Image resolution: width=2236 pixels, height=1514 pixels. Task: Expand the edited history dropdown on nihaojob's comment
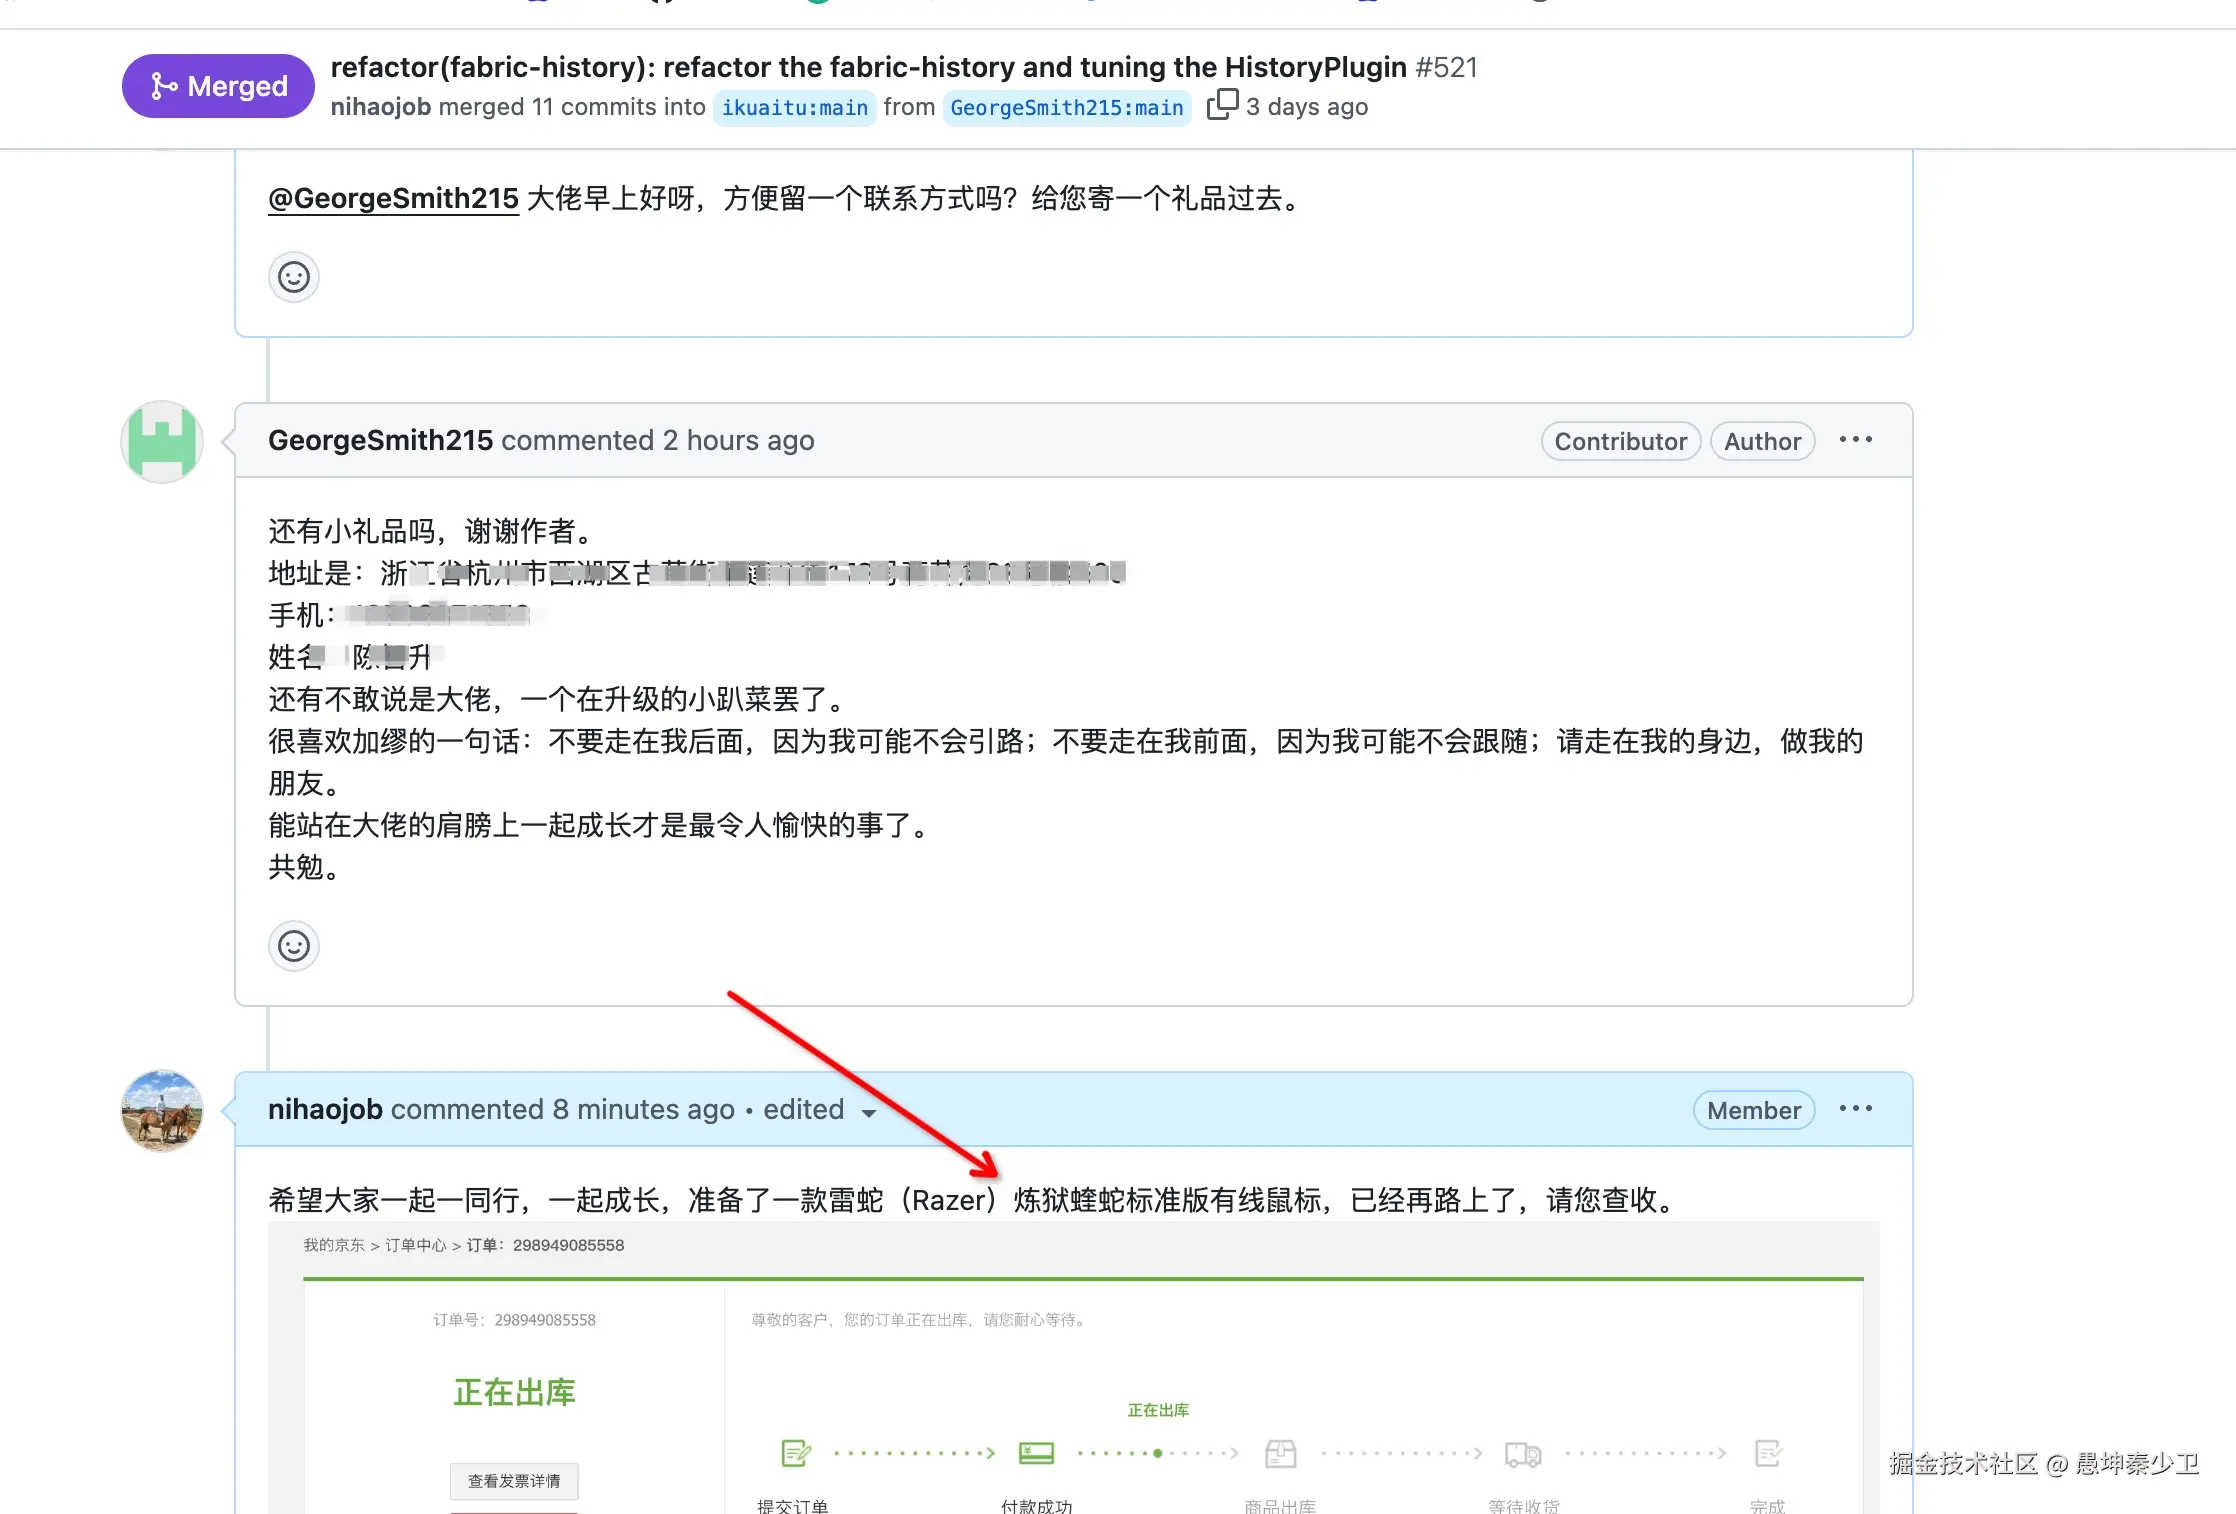[x=868, y=1112]
